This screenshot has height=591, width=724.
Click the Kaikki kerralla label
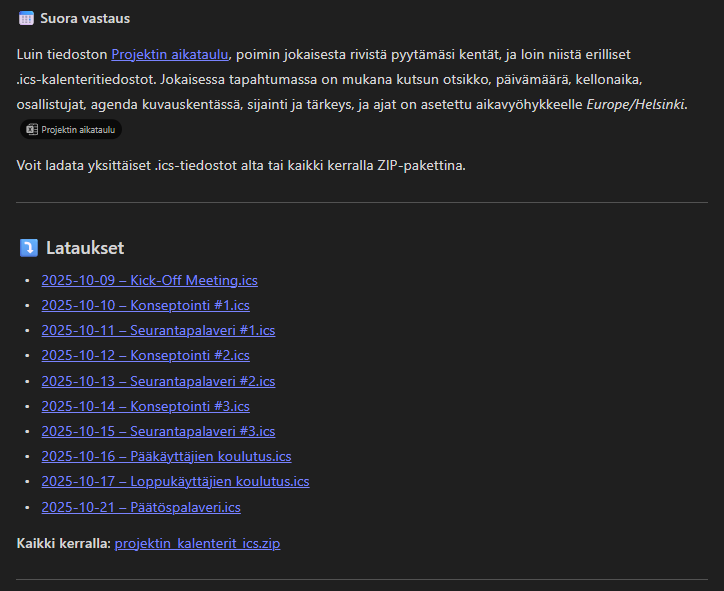tap(63, 543)
